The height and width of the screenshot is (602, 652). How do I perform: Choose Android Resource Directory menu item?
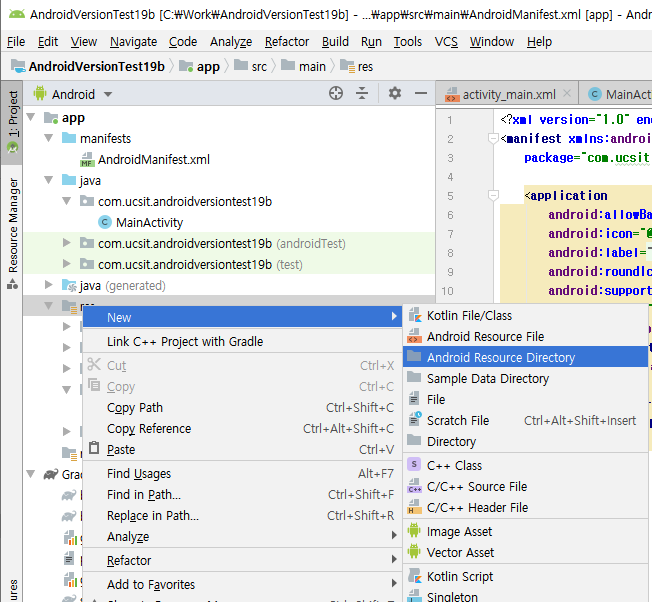pyautogui.click(x=500, y=358)
